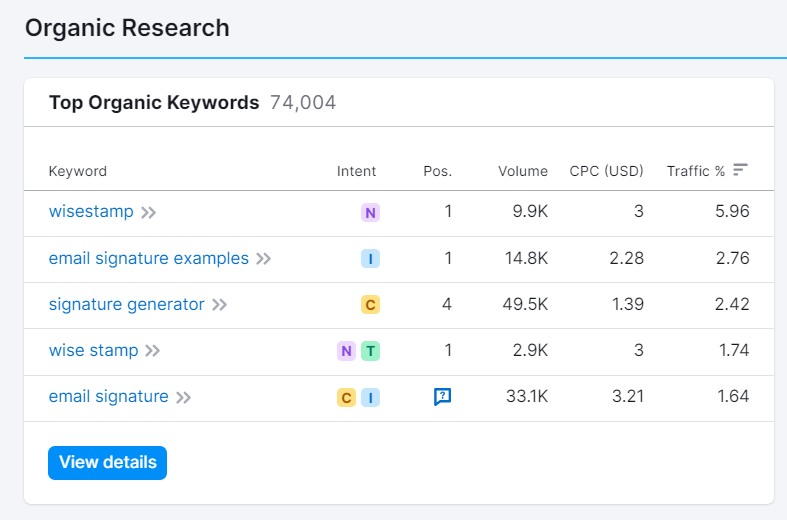Open the wisestamp keyword link
Image resolution: width=787 pixels, height=520 pixels.
(x=91, y=211)
